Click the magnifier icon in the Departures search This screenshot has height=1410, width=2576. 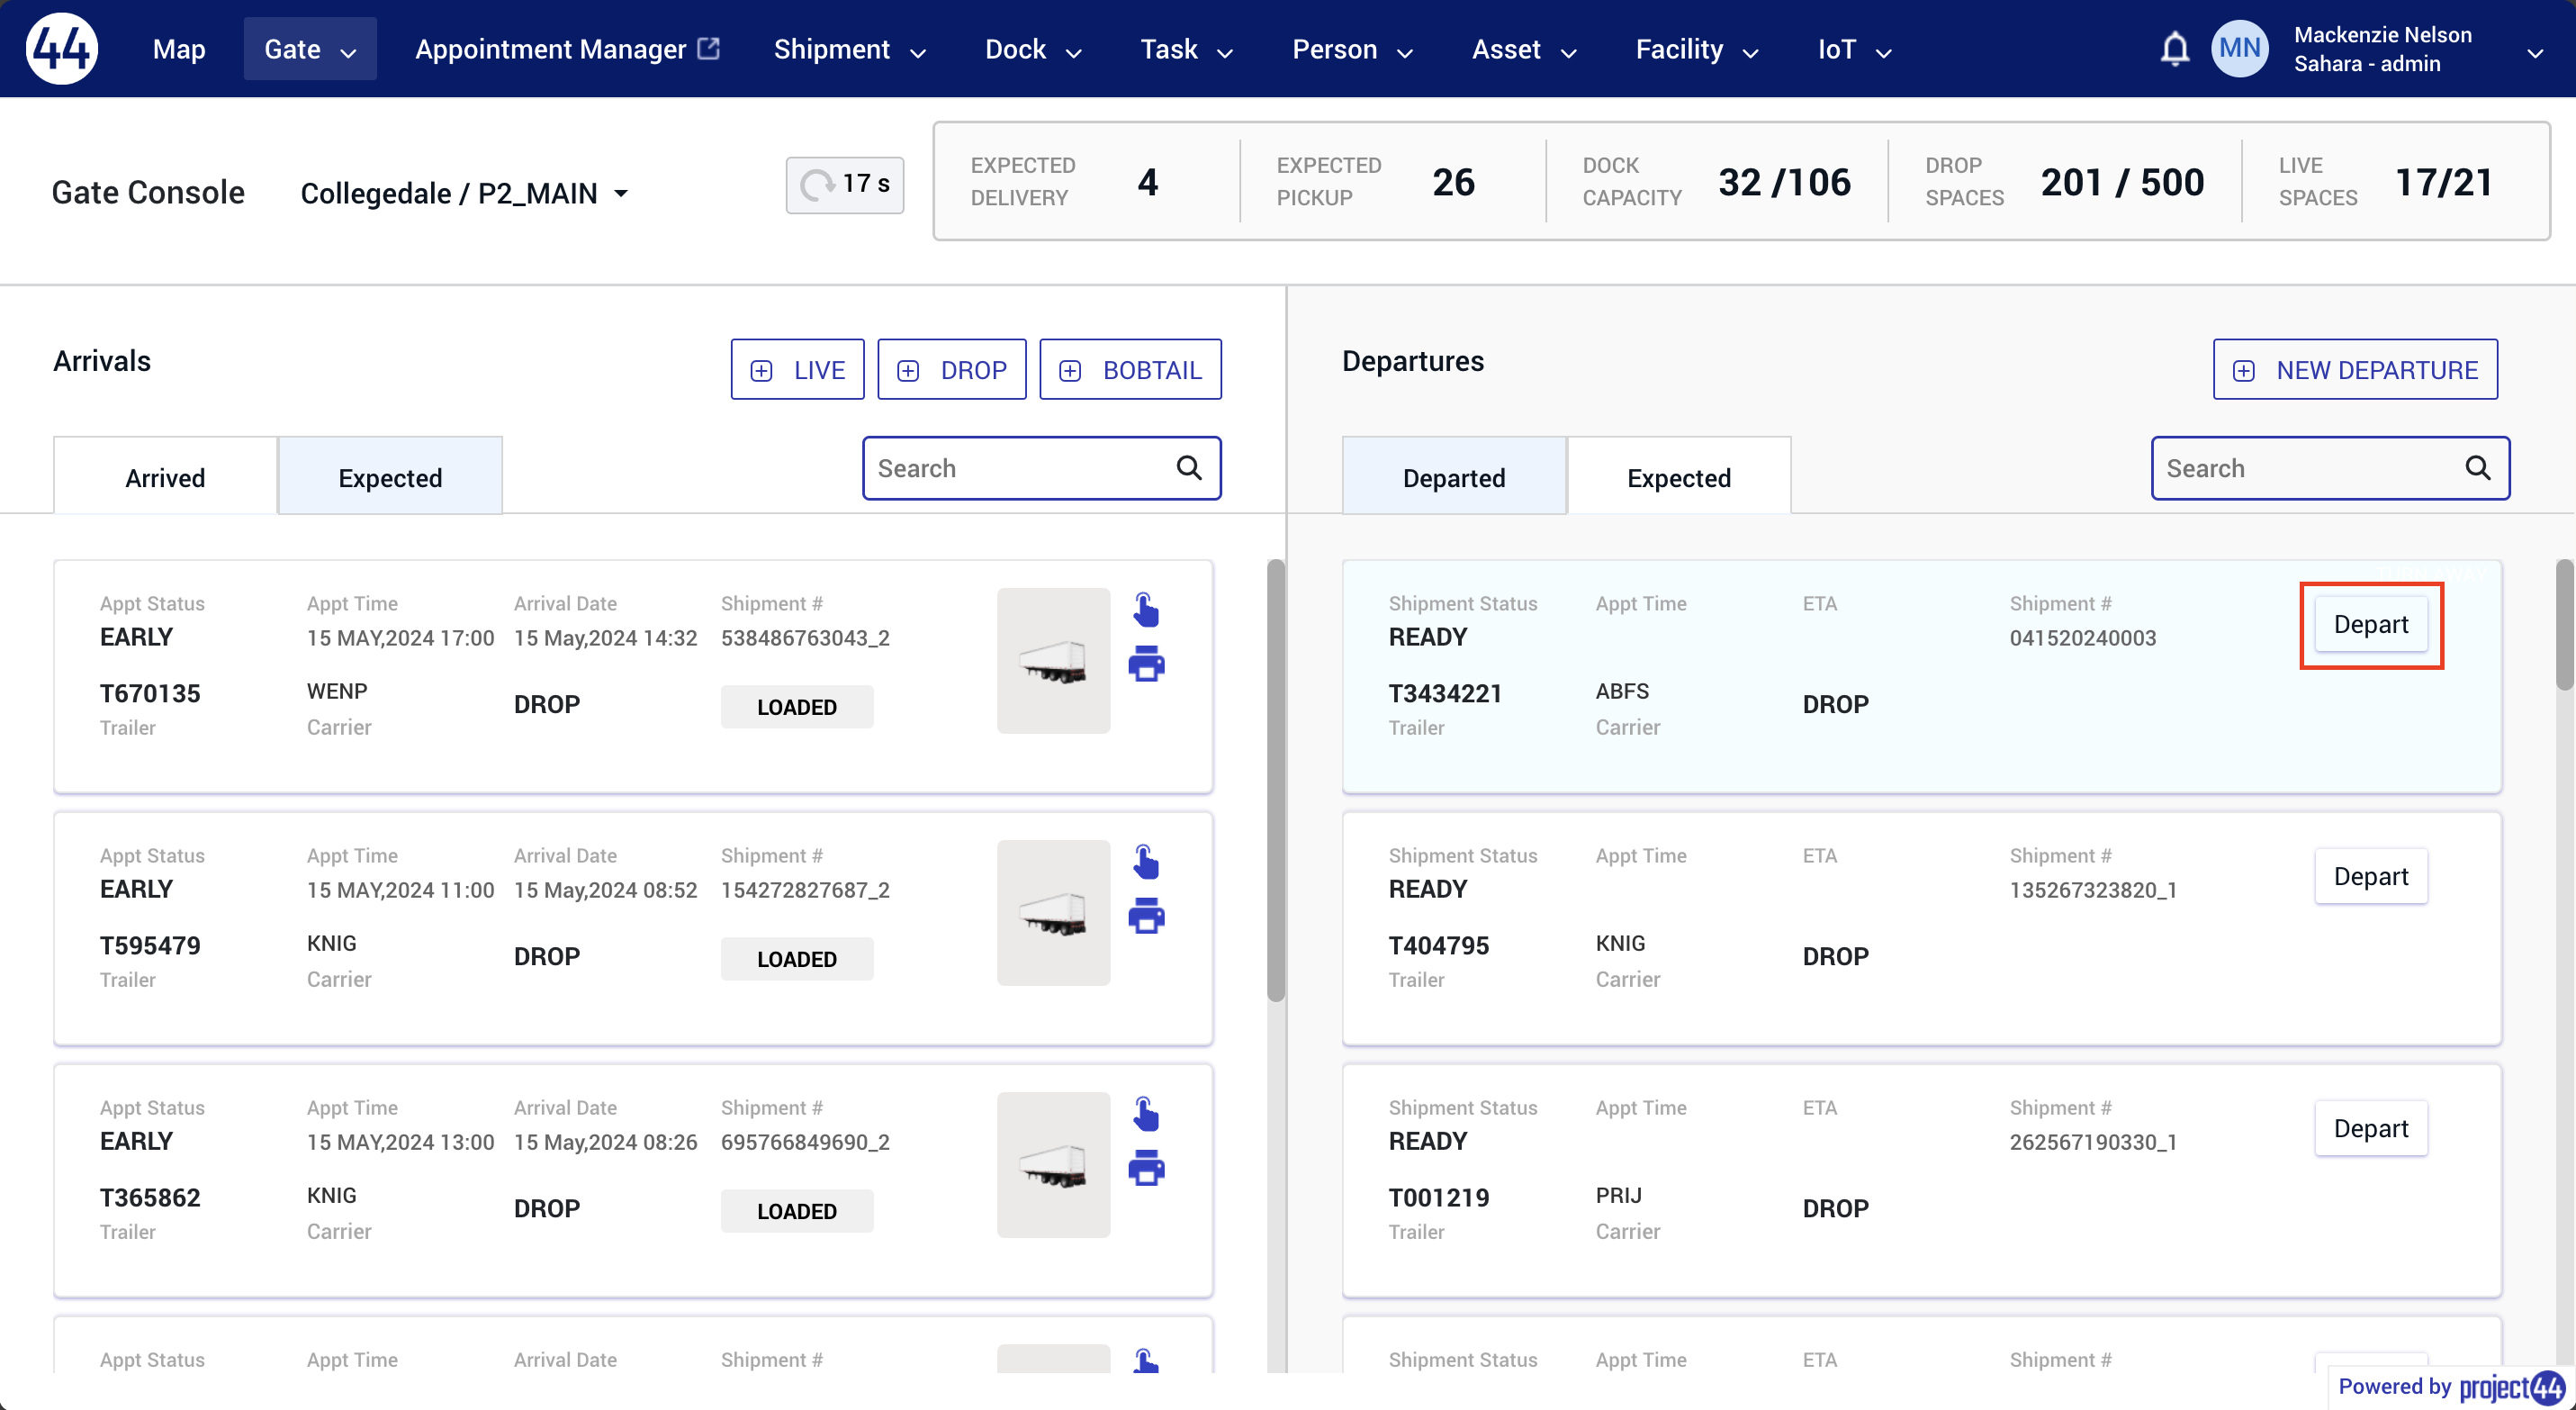2478,468
